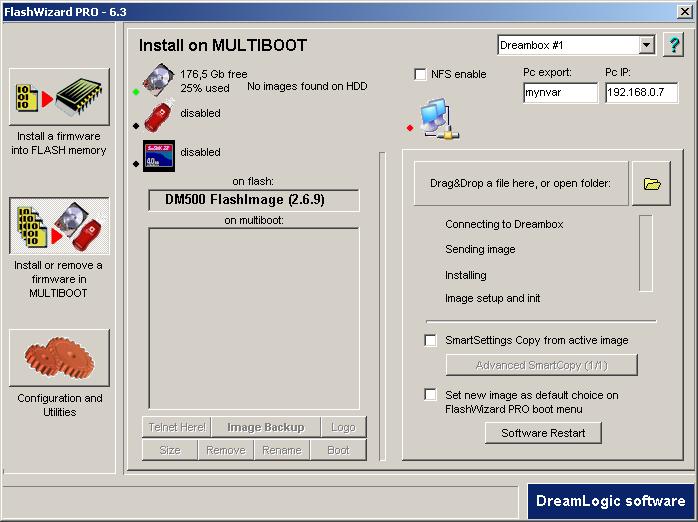
Task: Click the Image Backup button
Action: pos(266,427)
